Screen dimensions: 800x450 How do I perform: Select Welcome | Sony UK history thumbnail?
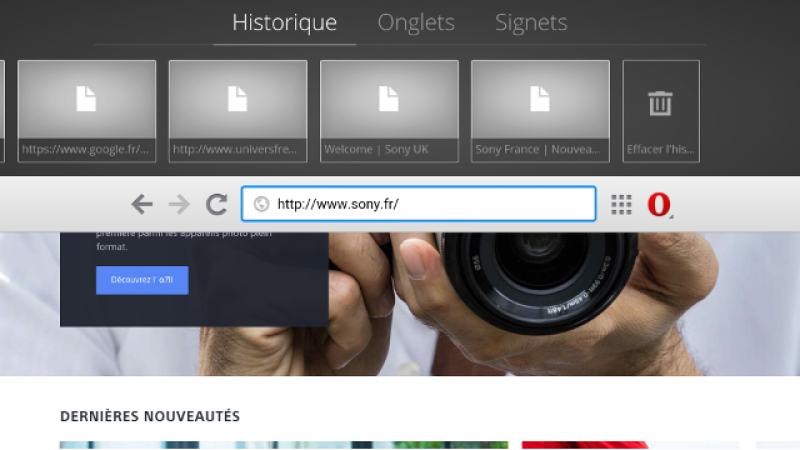[x=389, y=110]
